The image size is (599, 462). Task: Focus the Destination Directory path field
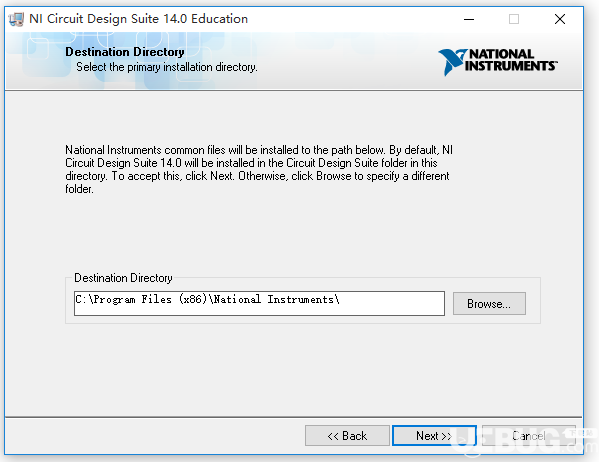(x=259, y=303)
